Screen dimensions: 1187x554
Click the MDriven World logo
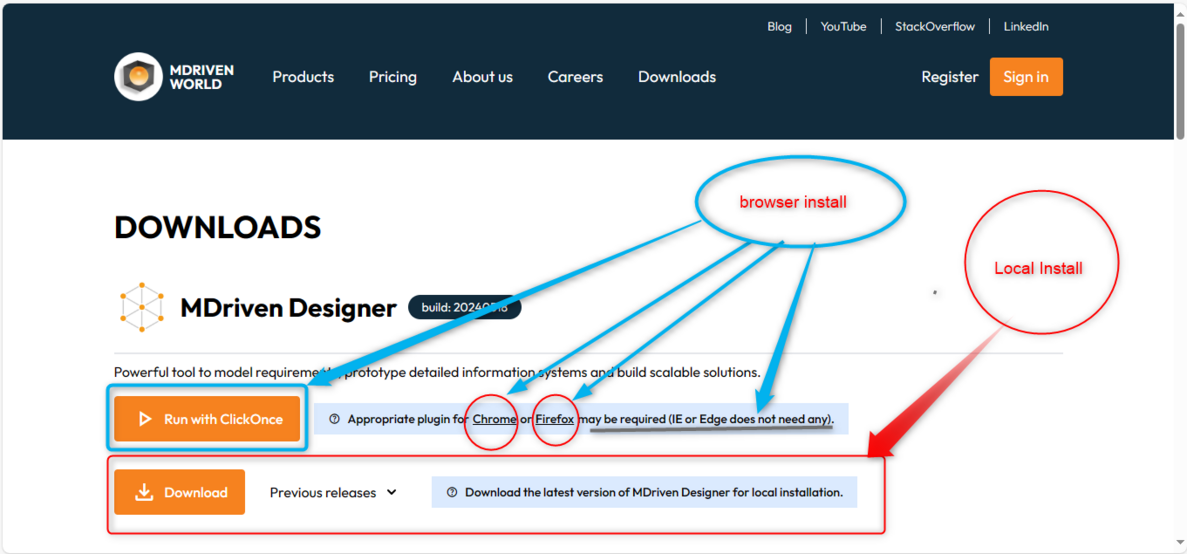click(x=174, y=76)
